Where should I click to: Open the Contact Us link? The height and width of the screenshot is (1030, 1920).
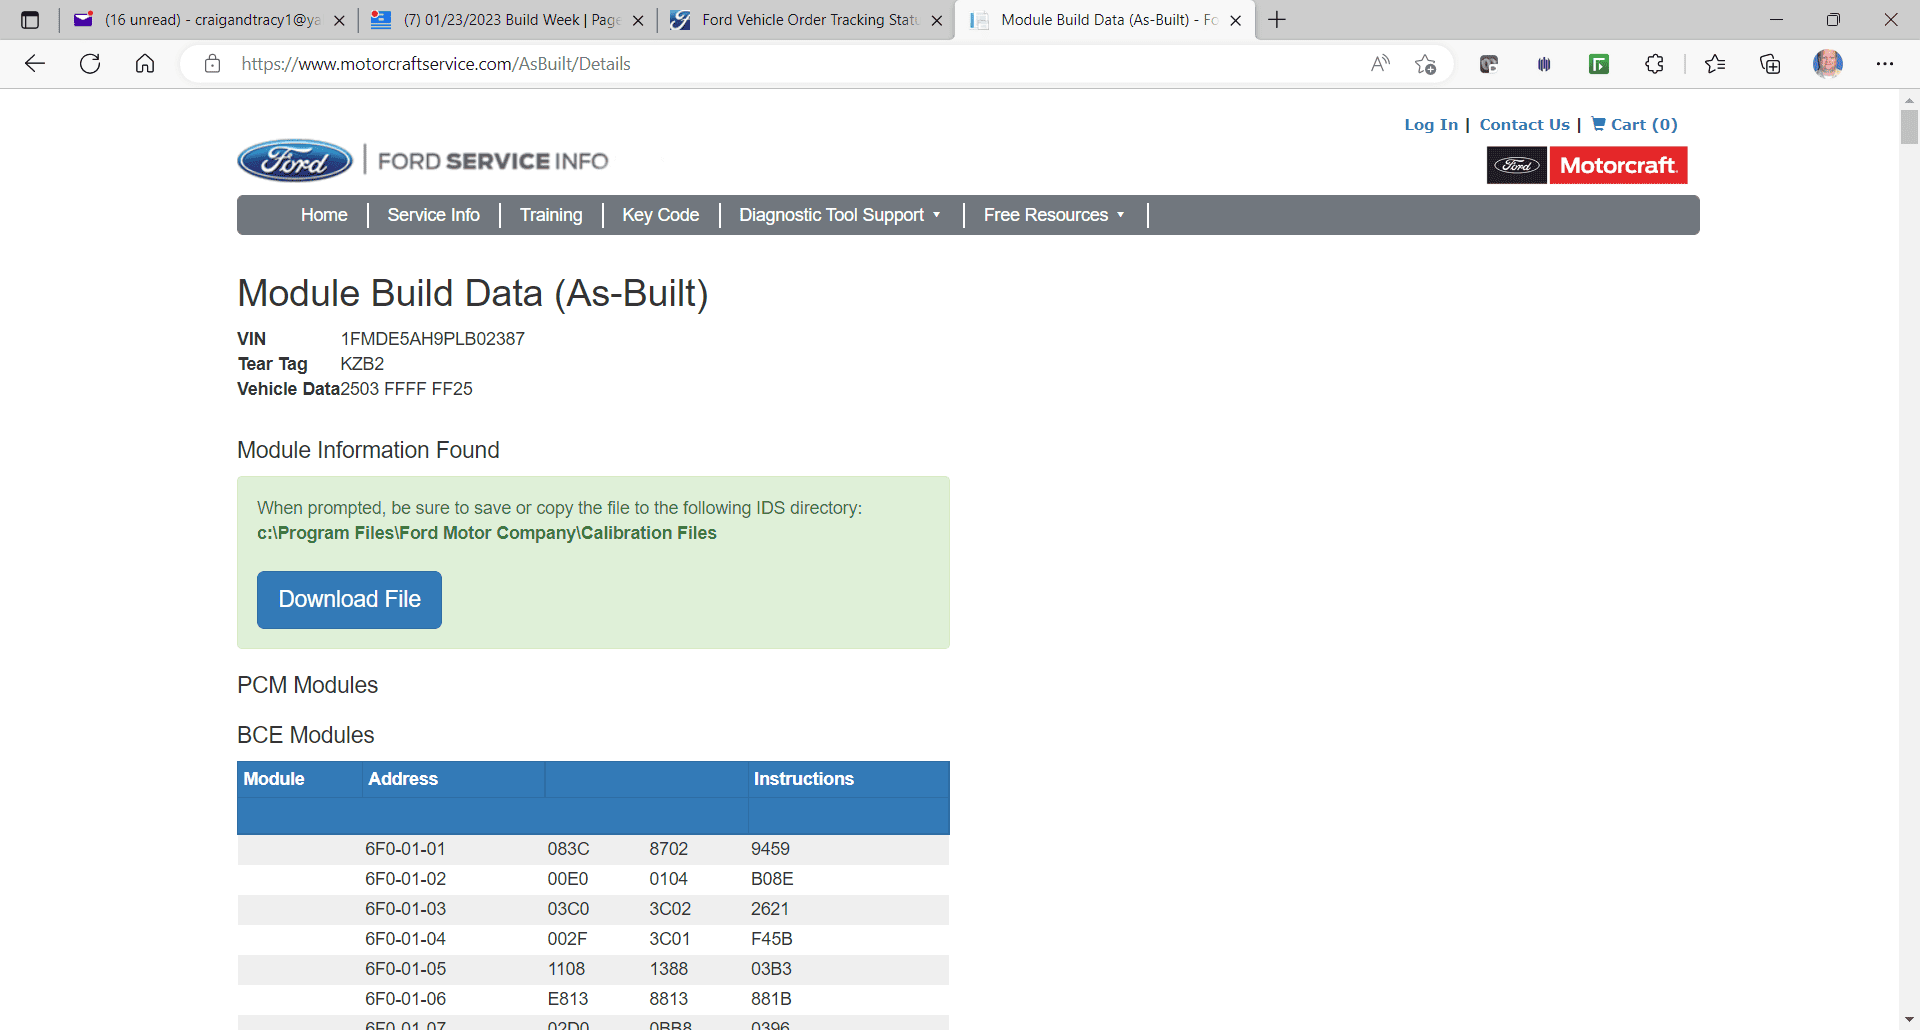tap(1524, 124)
